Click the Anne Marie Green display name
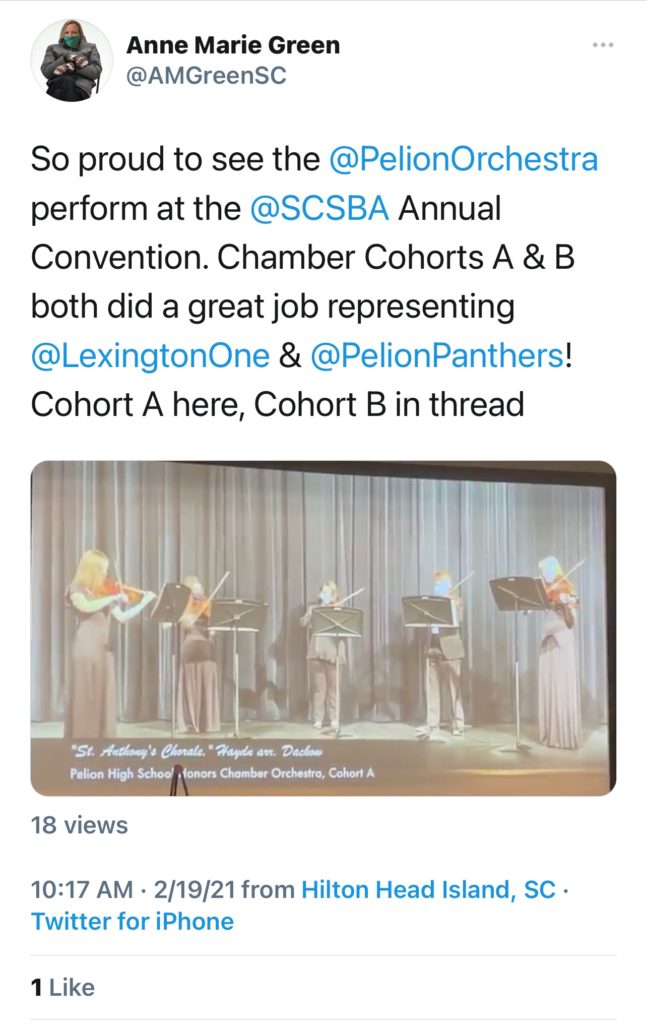The width and height of the screenshot is (647, 1024). click(233, 45)
